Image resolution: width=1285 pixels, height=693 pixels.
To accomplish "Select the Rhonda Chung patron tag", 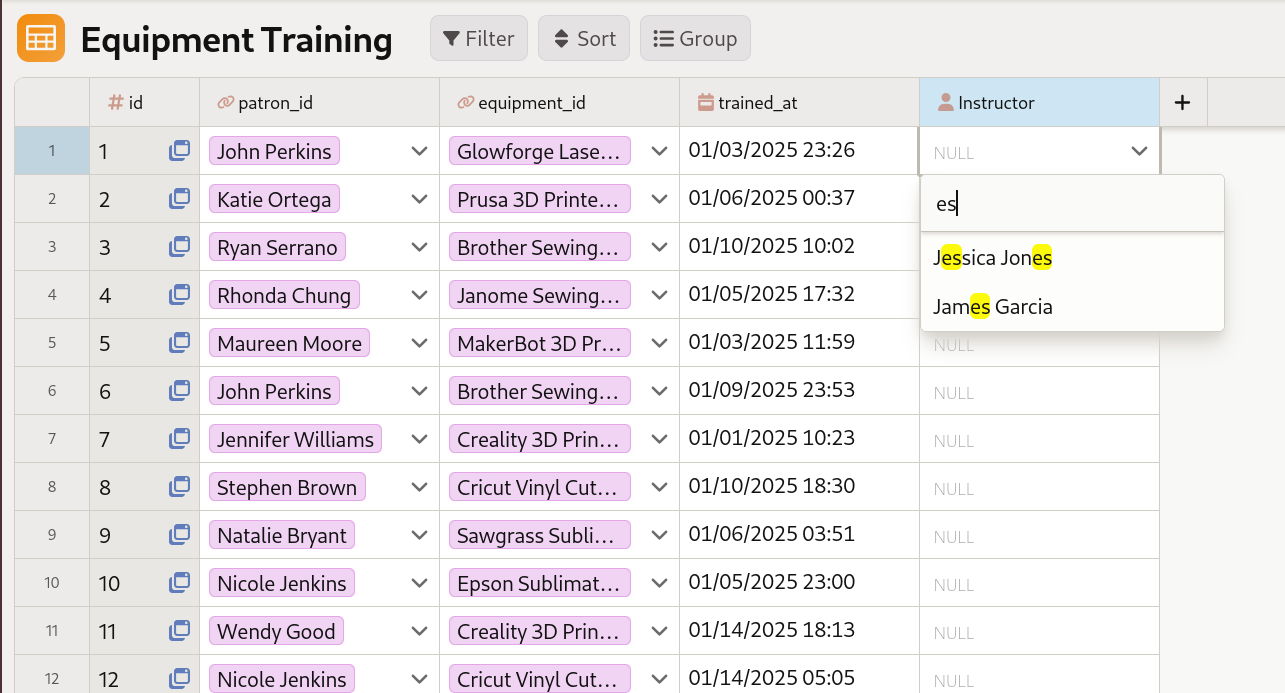I will point(282,294).
